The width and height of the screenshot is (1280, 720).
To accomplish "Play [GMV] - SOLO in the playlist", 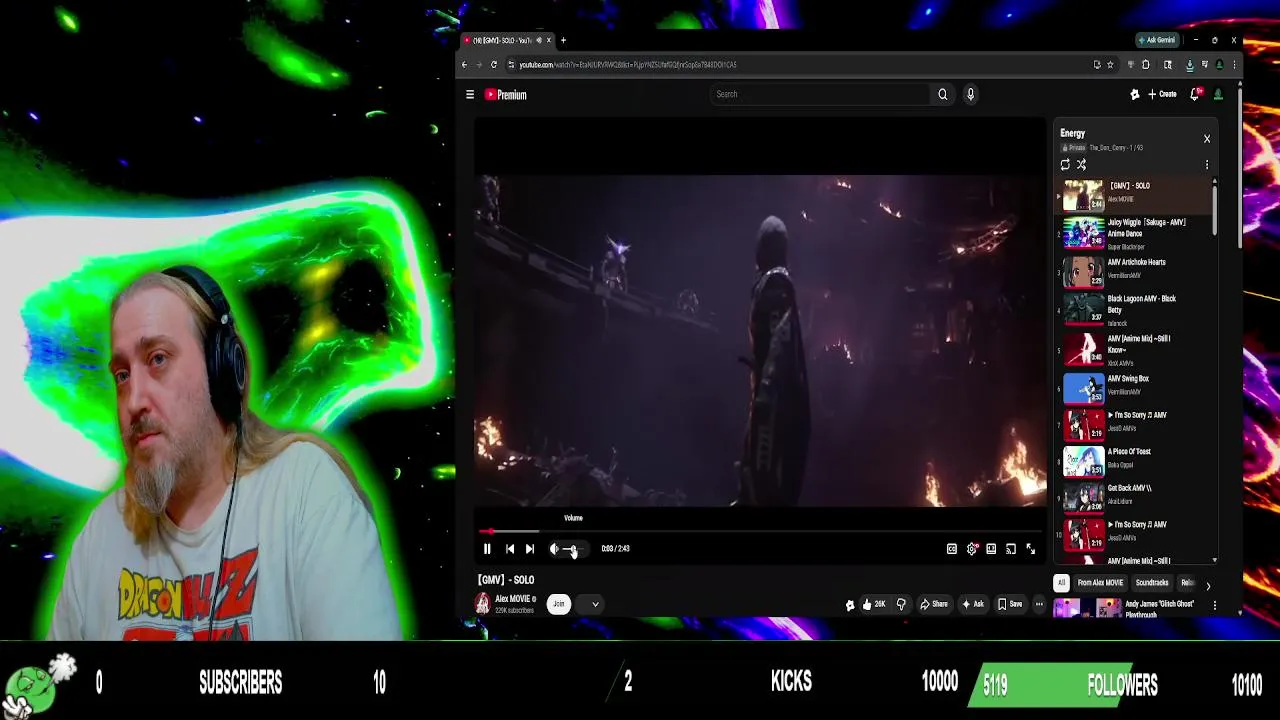I will (x=1133, y=193).
